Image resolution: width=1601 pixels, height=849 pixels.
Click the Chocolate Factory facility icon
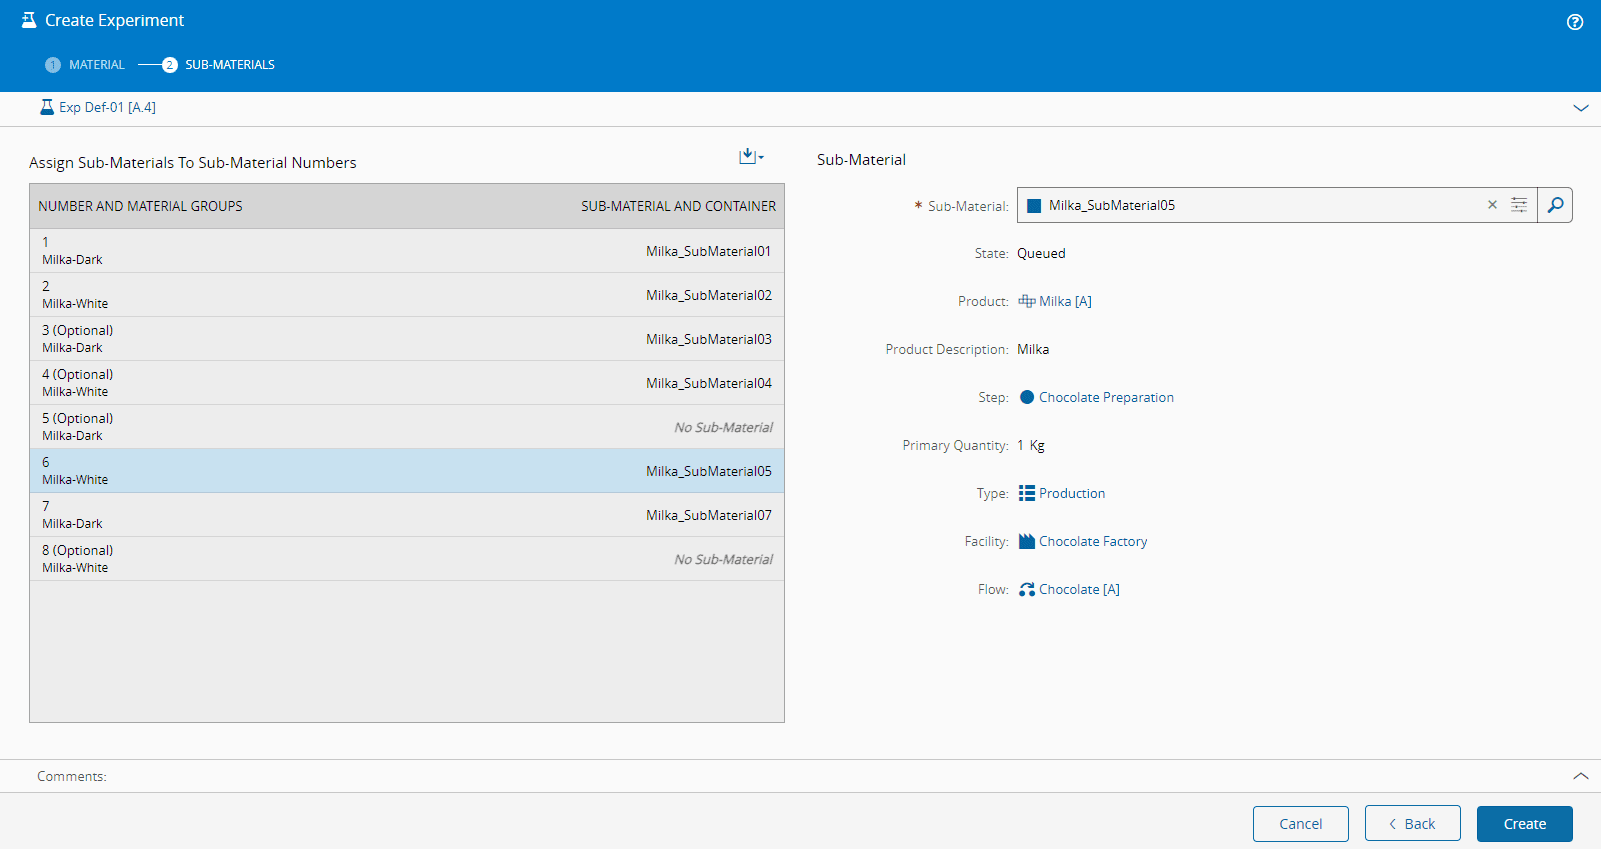(x=1026, y=541)
